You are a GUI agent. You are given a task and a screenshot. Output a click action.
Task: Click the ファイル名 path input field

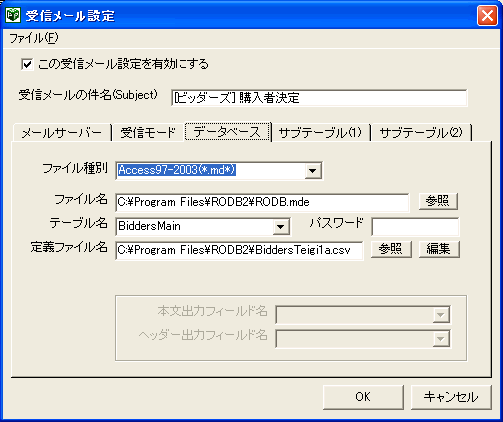pos(262,202)
